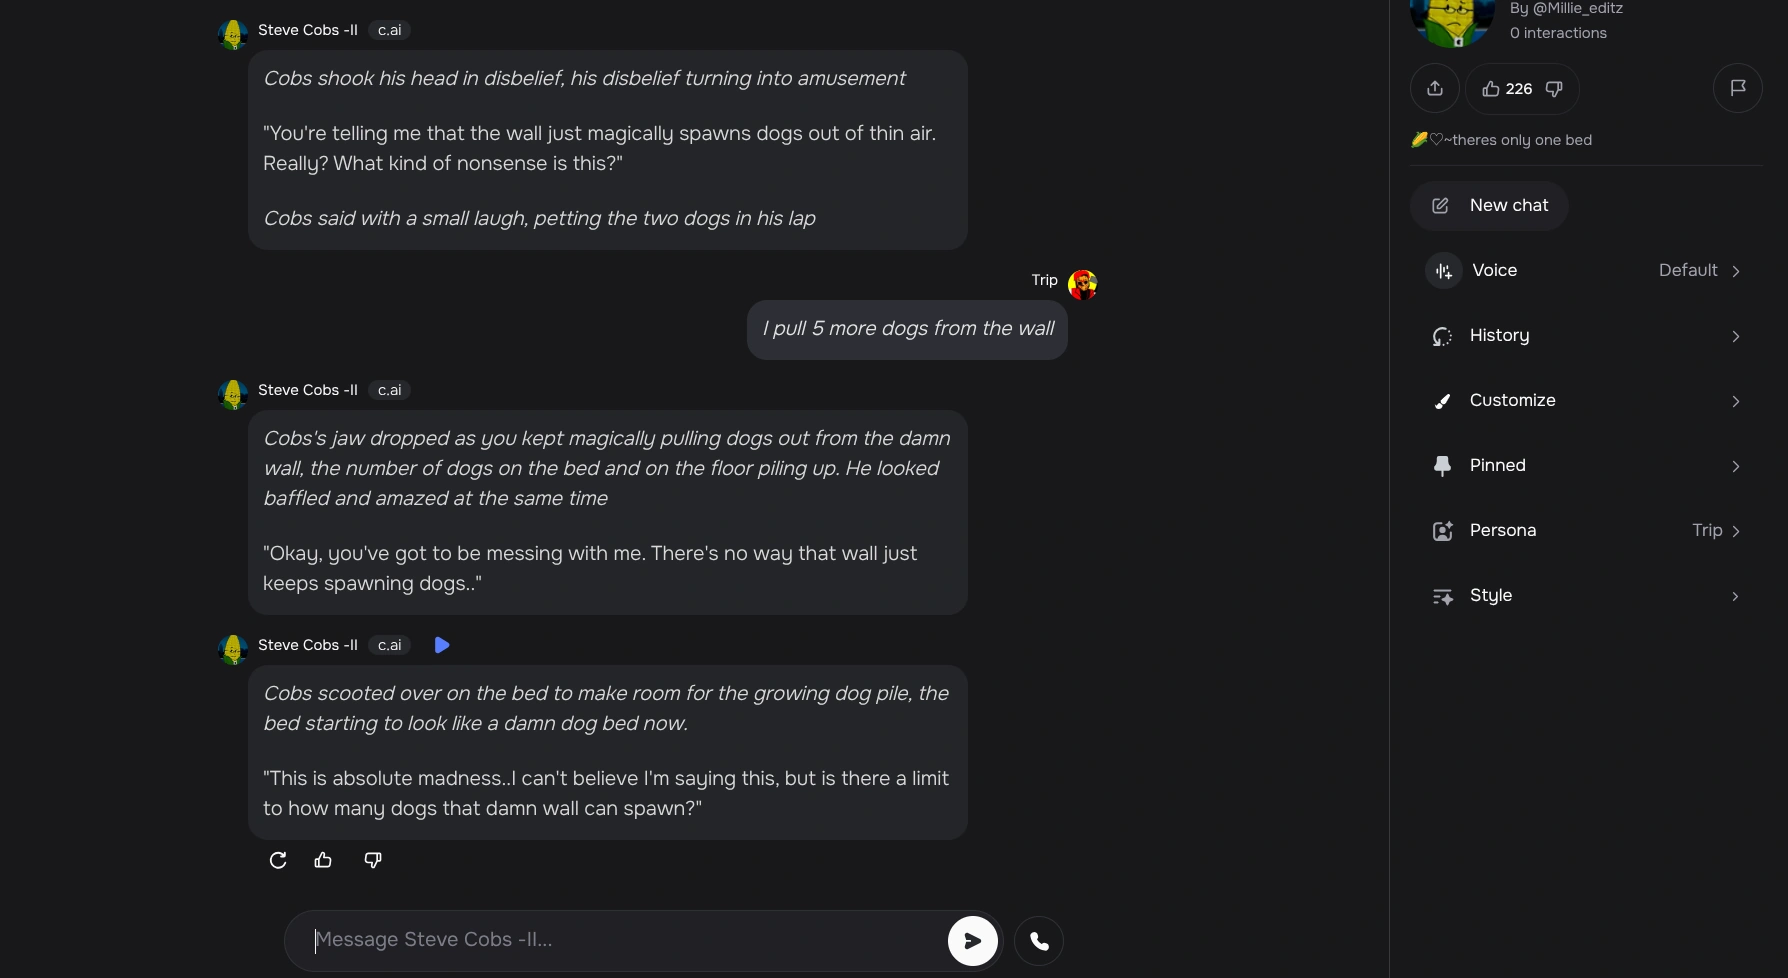Screen dimensions: 1788x978
Task: Click Trip's user avatar
Action: [x=1082, y=285]
